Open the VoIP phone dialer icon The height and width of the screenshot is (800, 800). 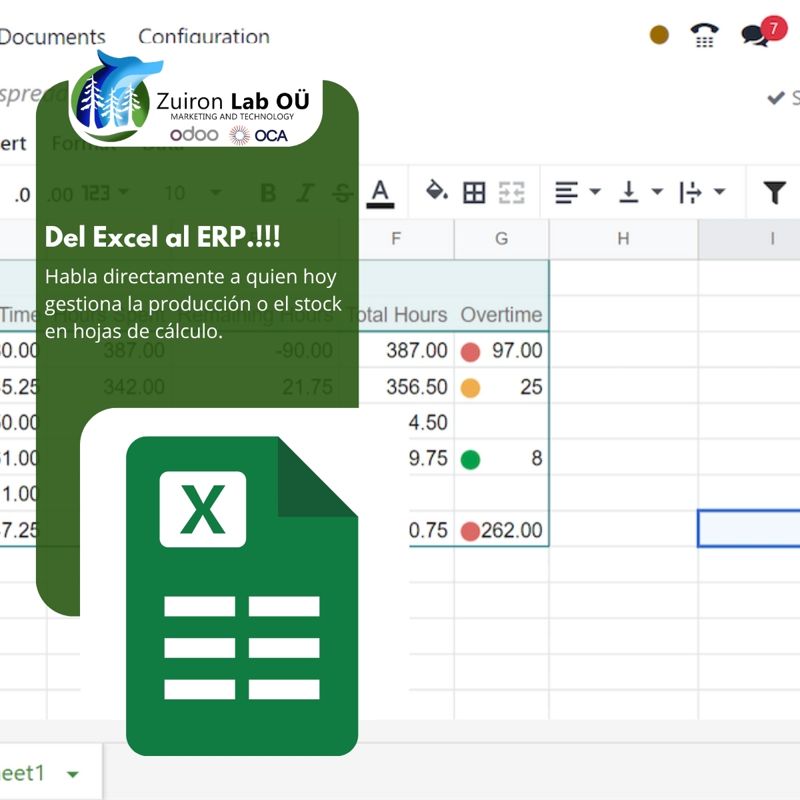pos(704,35)
